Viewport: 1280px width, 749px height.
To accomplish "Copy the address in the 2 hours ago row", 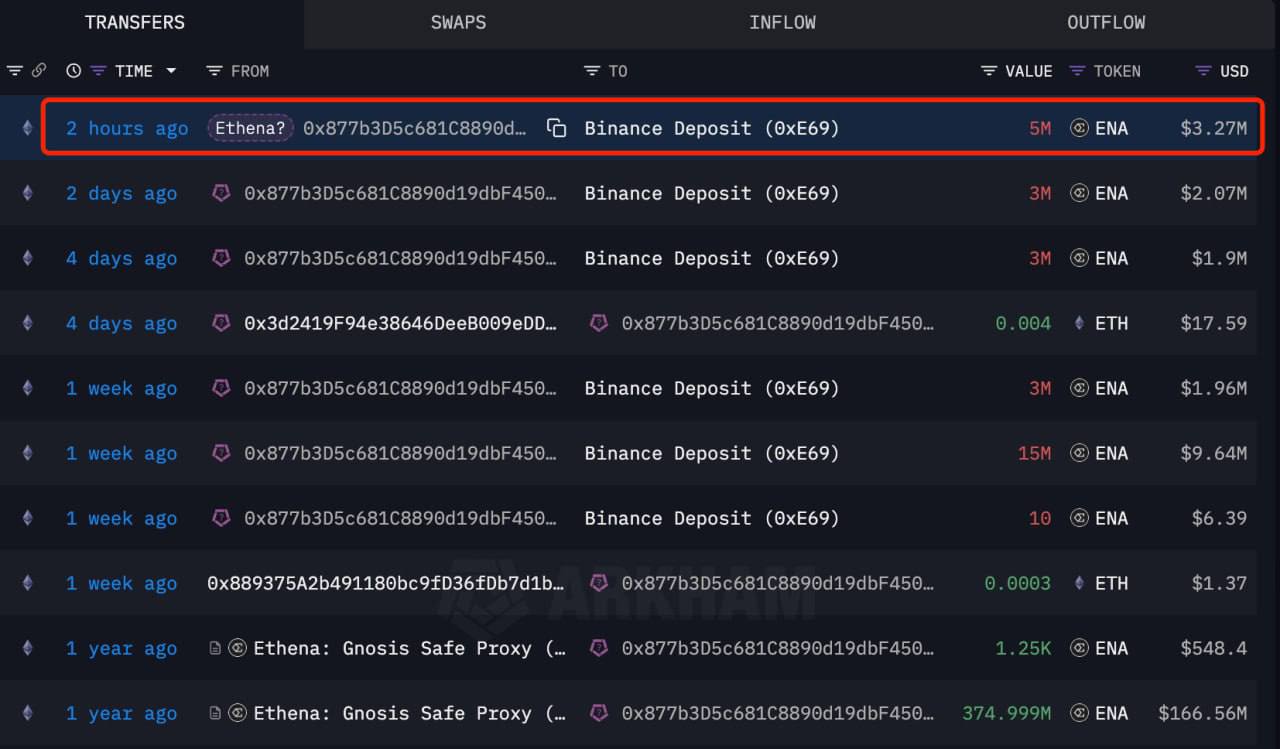I will point(557,128).
